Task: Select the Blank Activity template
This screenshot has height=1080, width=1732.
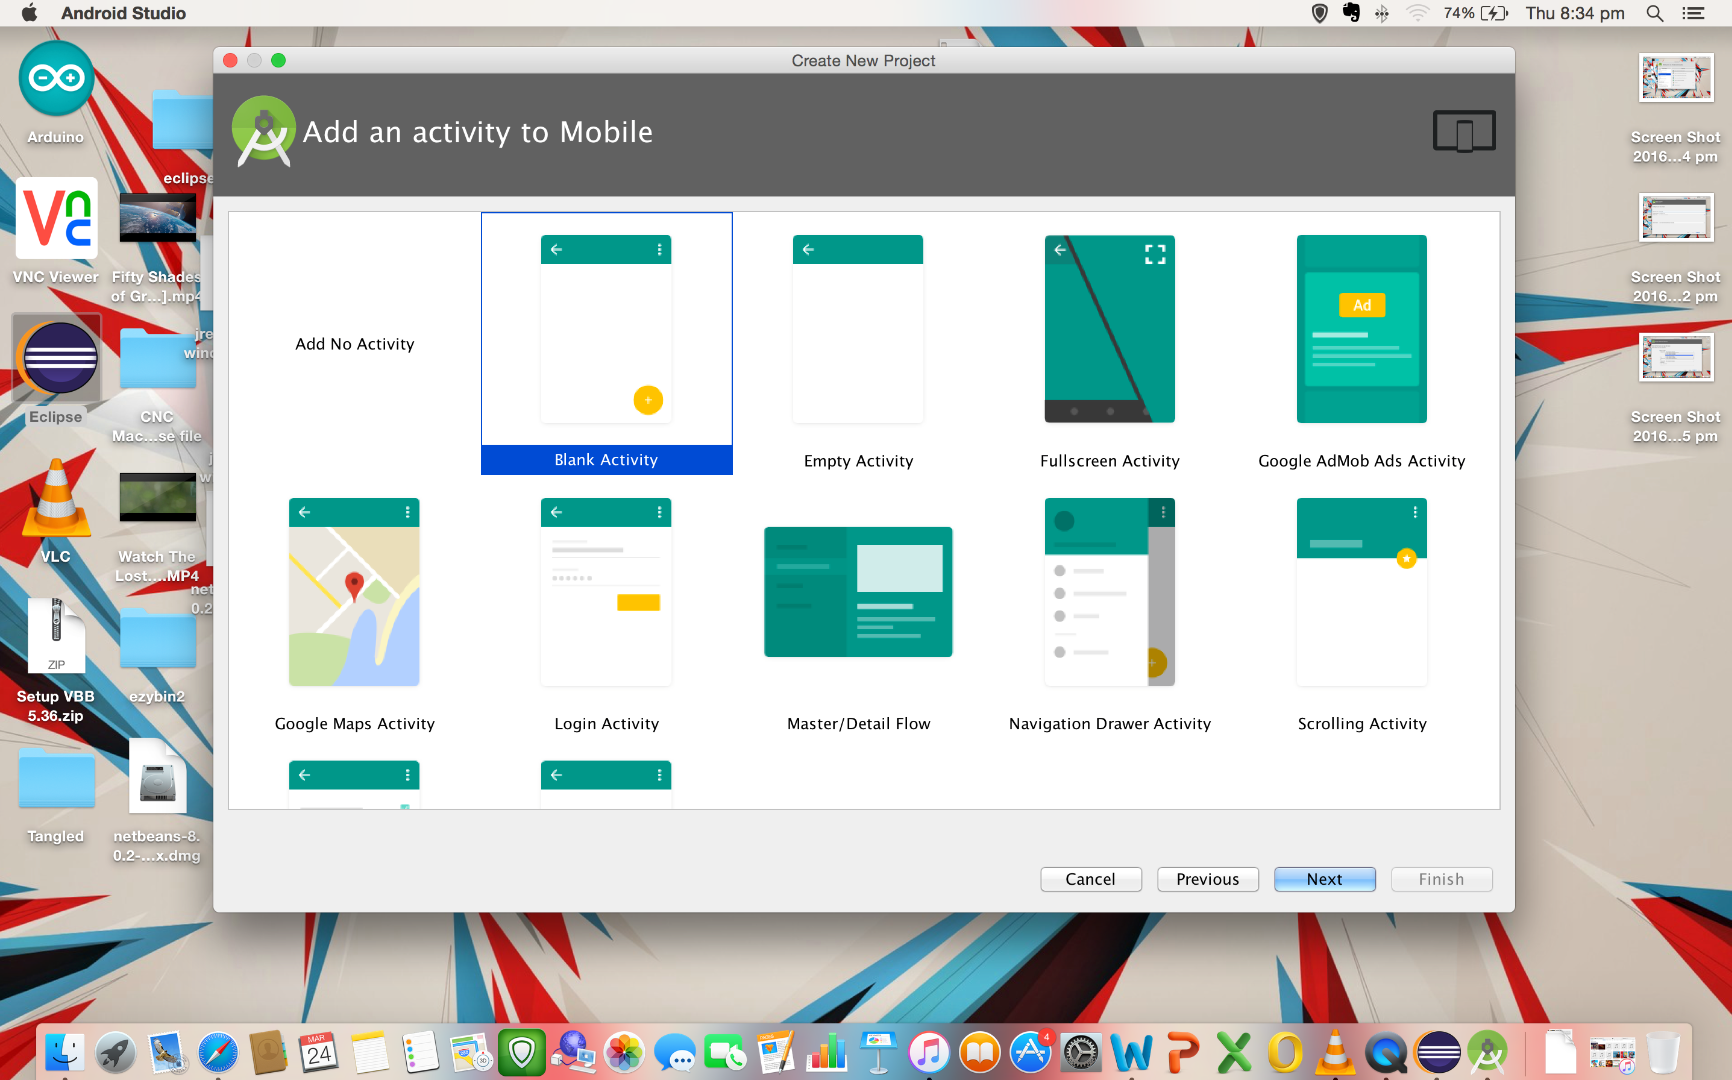Action: 606,343
